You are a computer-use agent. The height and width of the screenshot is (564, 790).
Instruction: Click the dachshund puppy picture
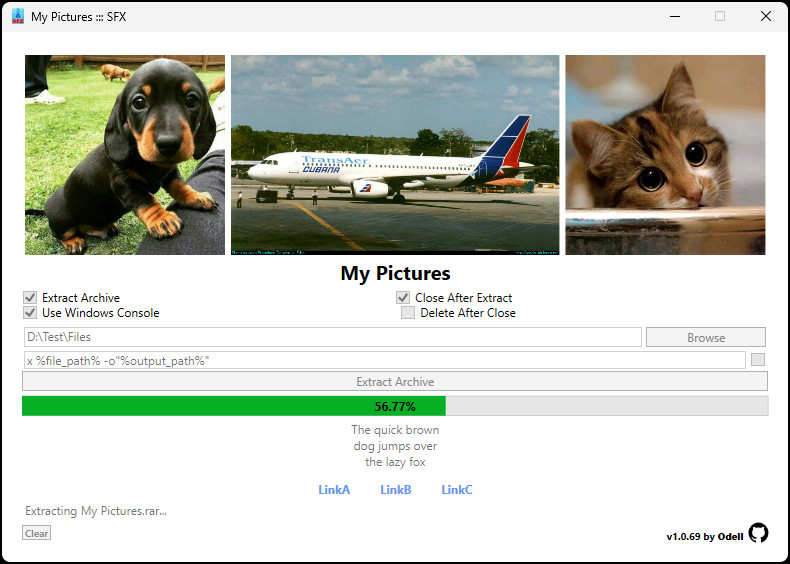125,155
